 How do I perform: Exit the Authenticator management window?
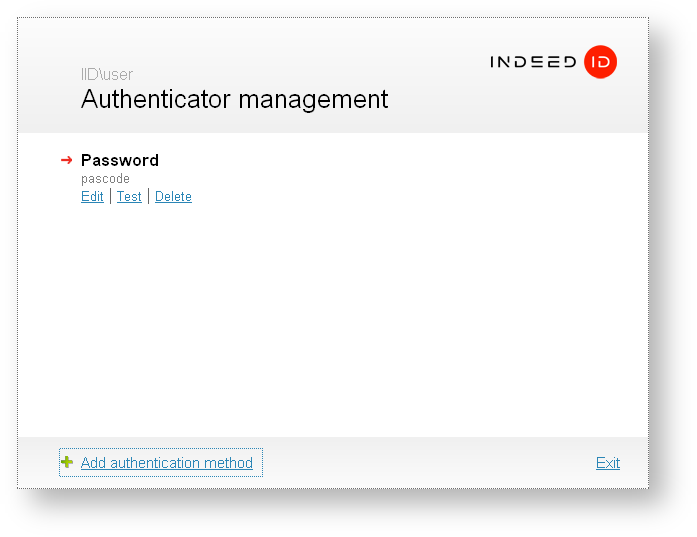click(608, 463)
